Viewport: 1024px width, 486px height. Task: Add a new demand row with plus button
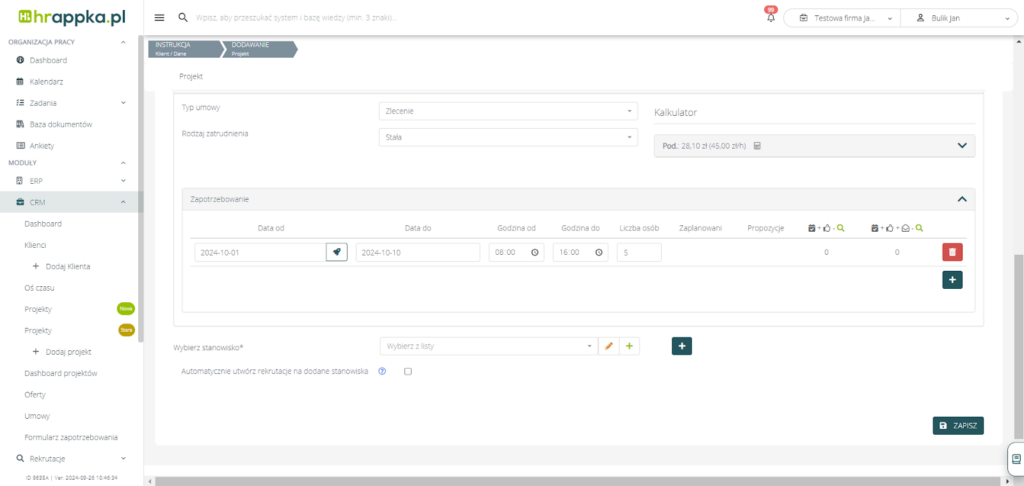point(952,280)
